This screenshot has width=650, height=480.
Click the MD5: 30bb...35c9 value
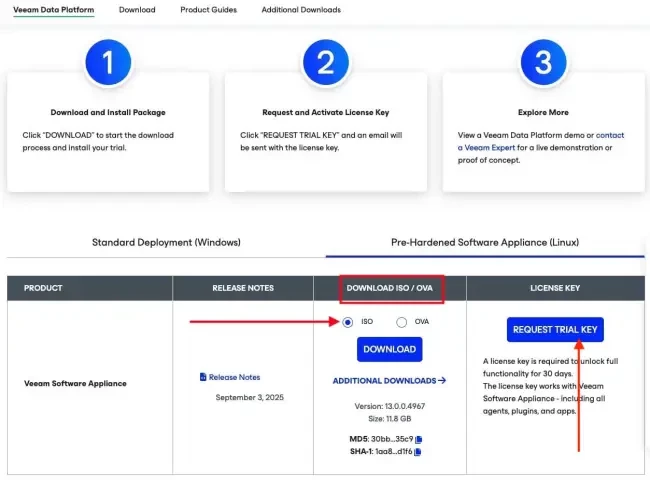click(381, 439)
